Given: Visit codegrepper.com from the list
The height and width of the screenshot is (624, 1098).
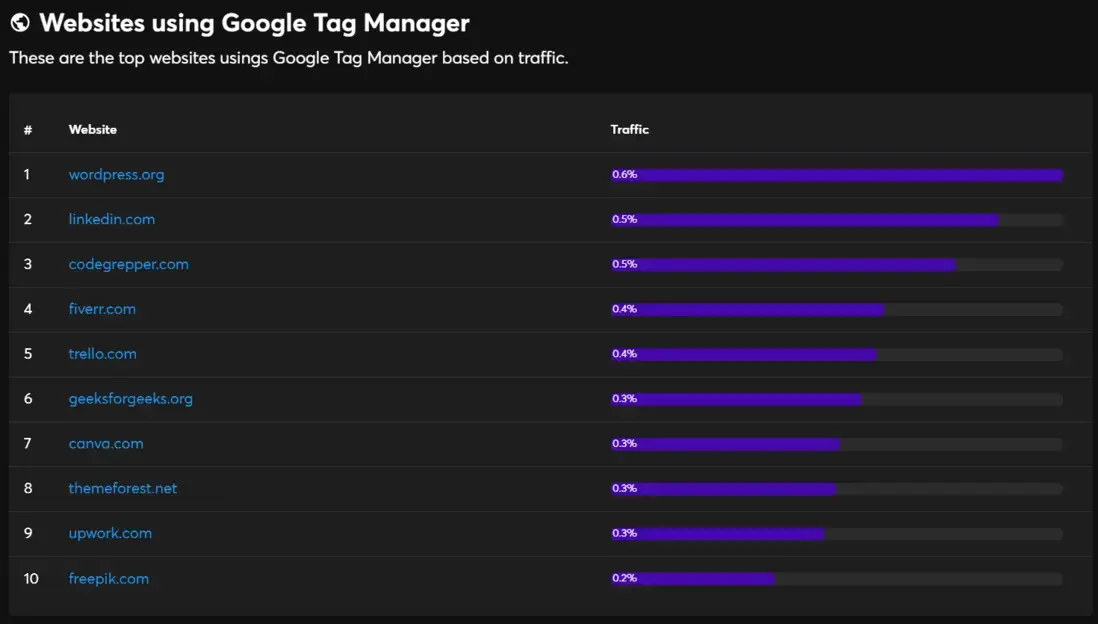Looking at the screenshot, I should 128,264.
